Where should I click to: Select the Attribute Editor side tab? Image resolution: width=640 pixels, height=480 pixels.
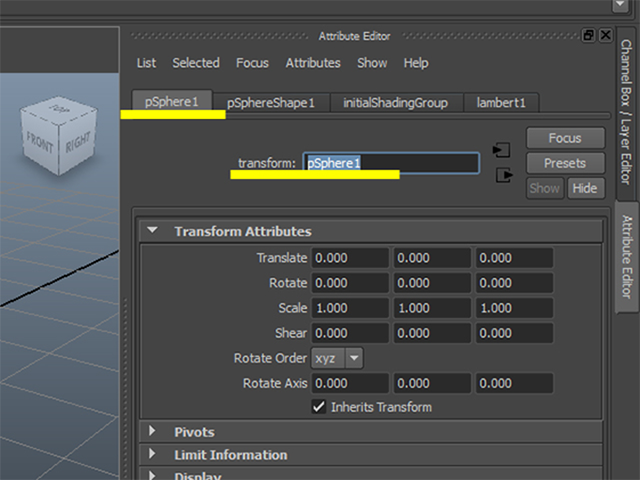627,257
